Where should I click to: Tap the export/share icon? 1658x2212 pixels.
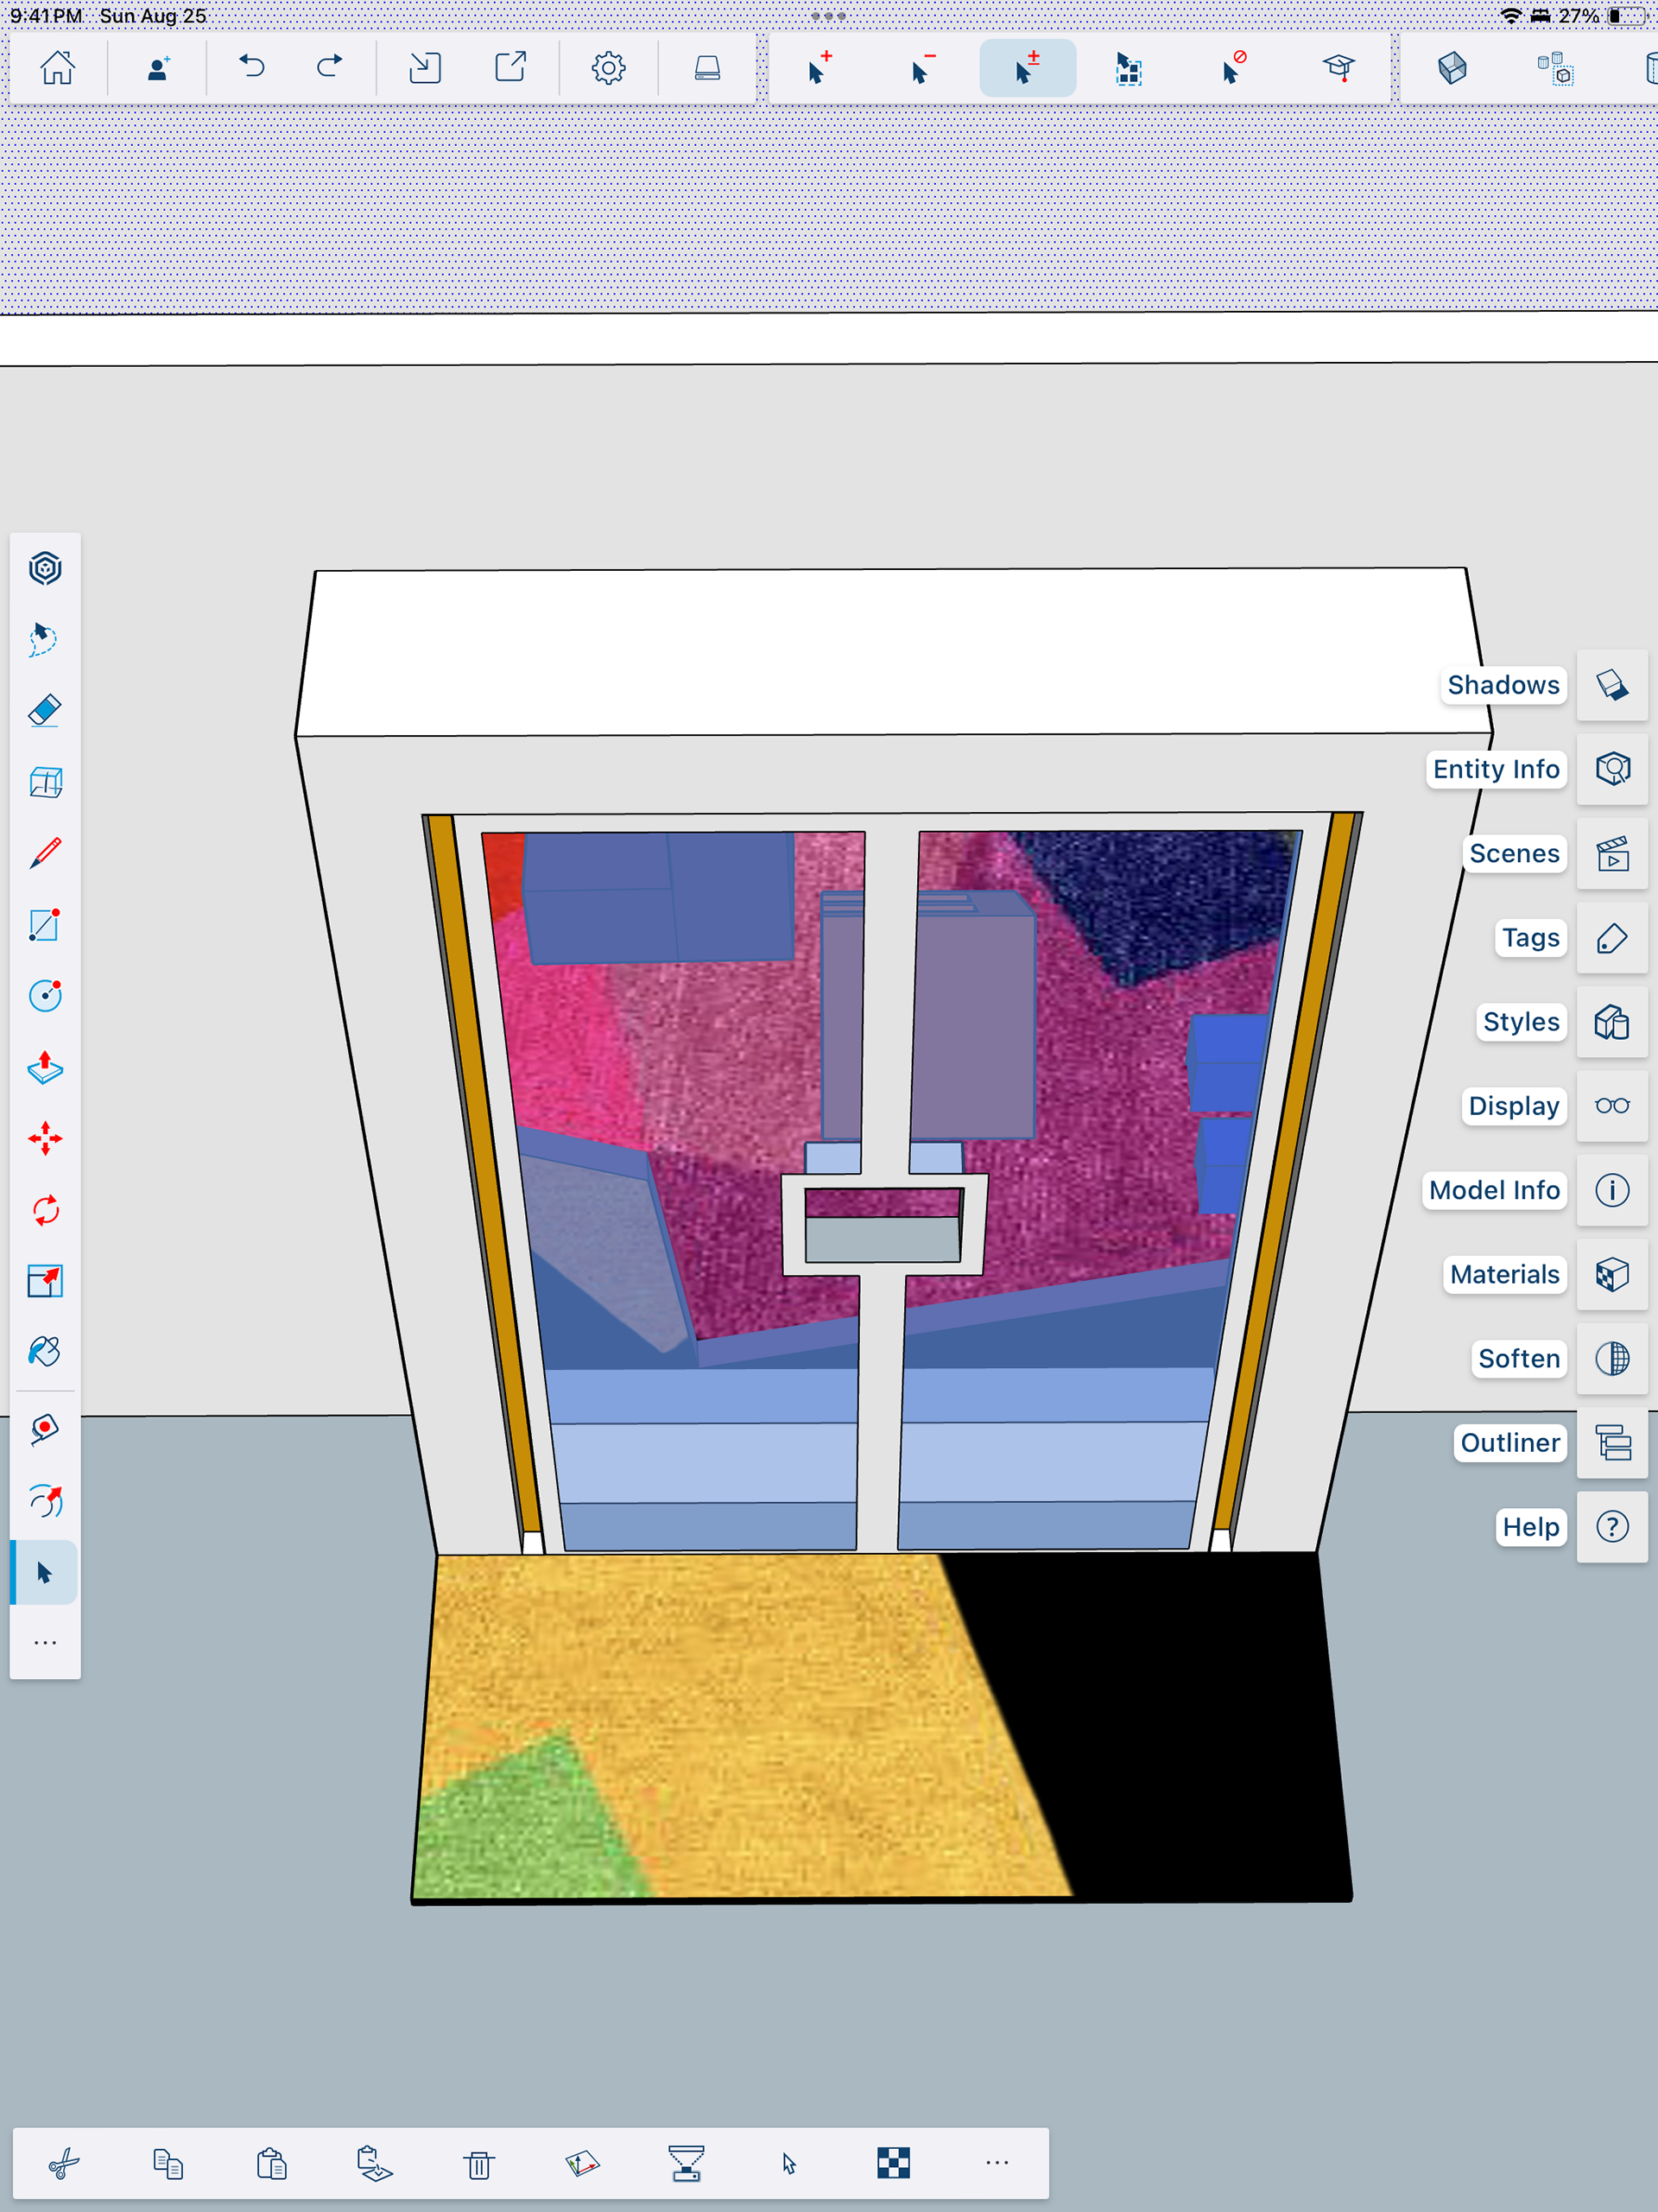click(511, 68)
